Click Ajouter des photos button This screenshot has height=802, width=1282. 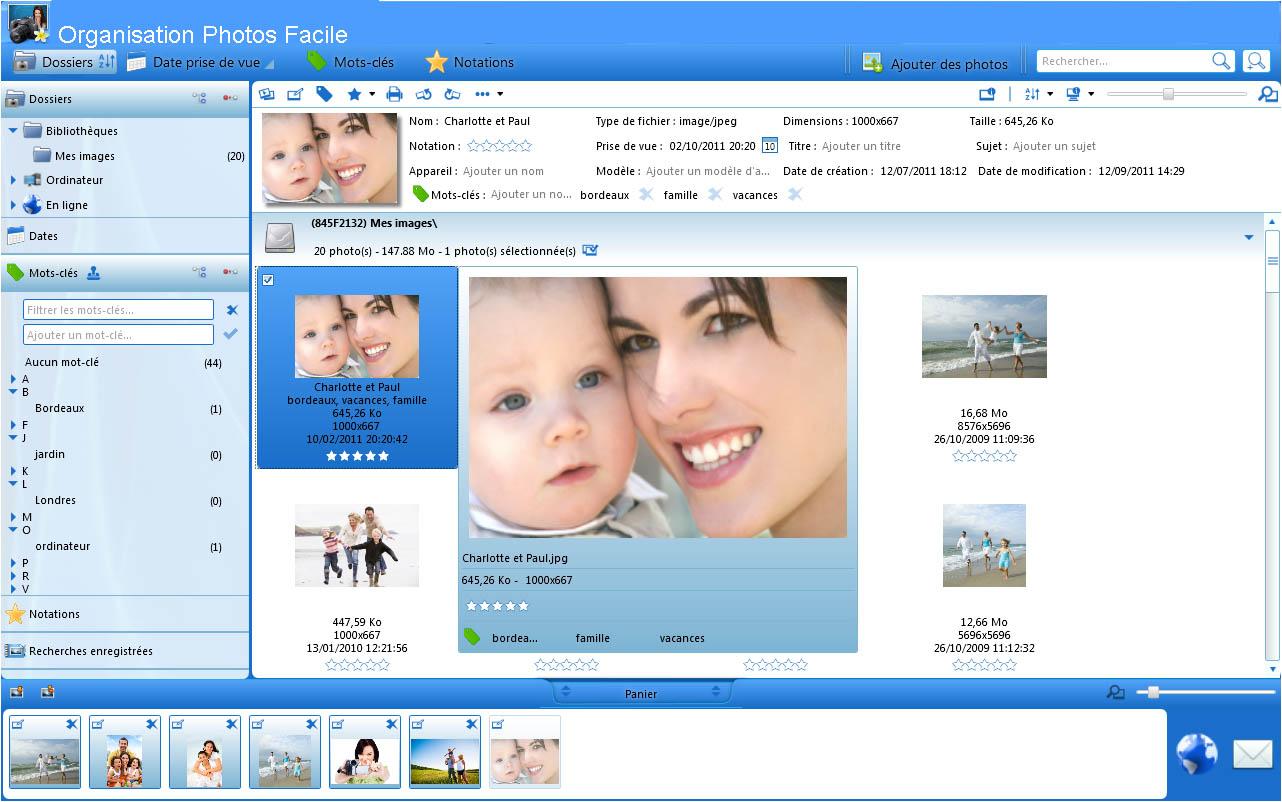point(935,63)
